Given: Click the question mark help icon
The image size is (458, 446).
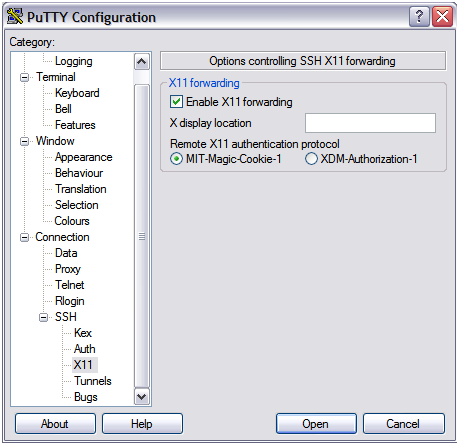Looking at the screenshot, I should (x=419, y=17).
